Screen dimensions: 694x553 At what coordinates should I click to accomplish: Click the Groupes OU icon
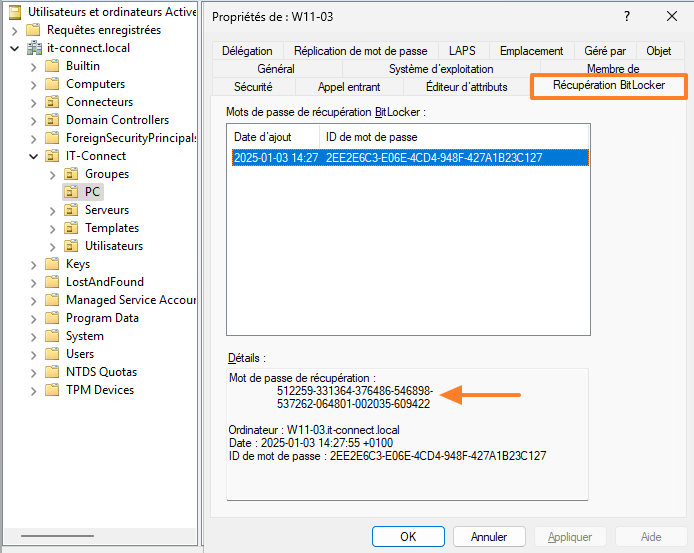(71, 174)
